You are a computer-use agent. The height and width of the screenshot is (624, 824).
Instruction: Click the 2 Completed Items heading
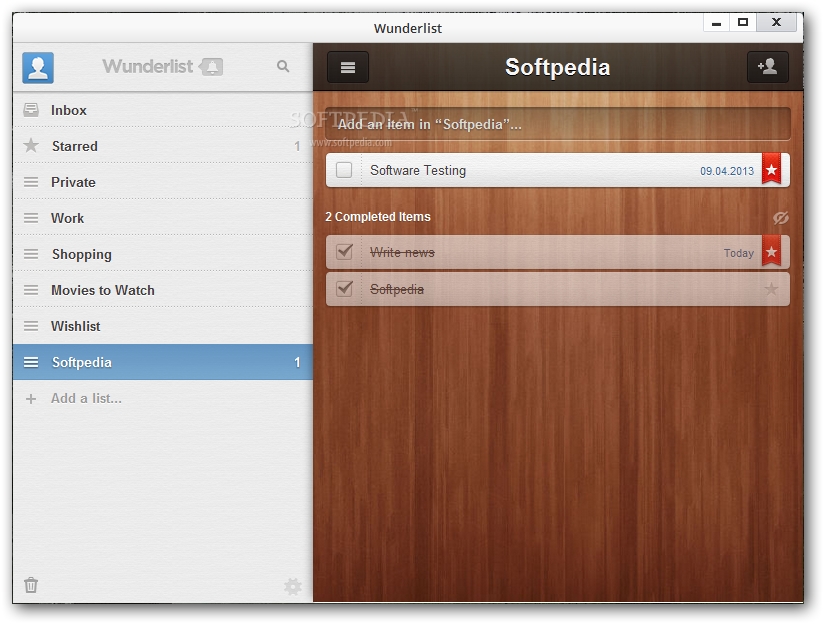tap(377, 217)
